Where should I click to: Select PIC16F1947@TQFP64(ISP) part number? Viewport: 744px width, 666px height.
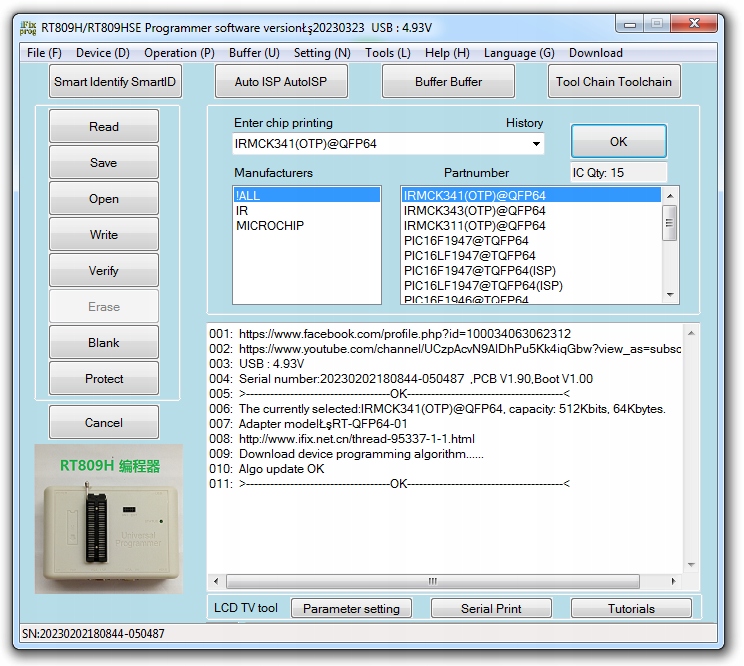tap(531, 271)
